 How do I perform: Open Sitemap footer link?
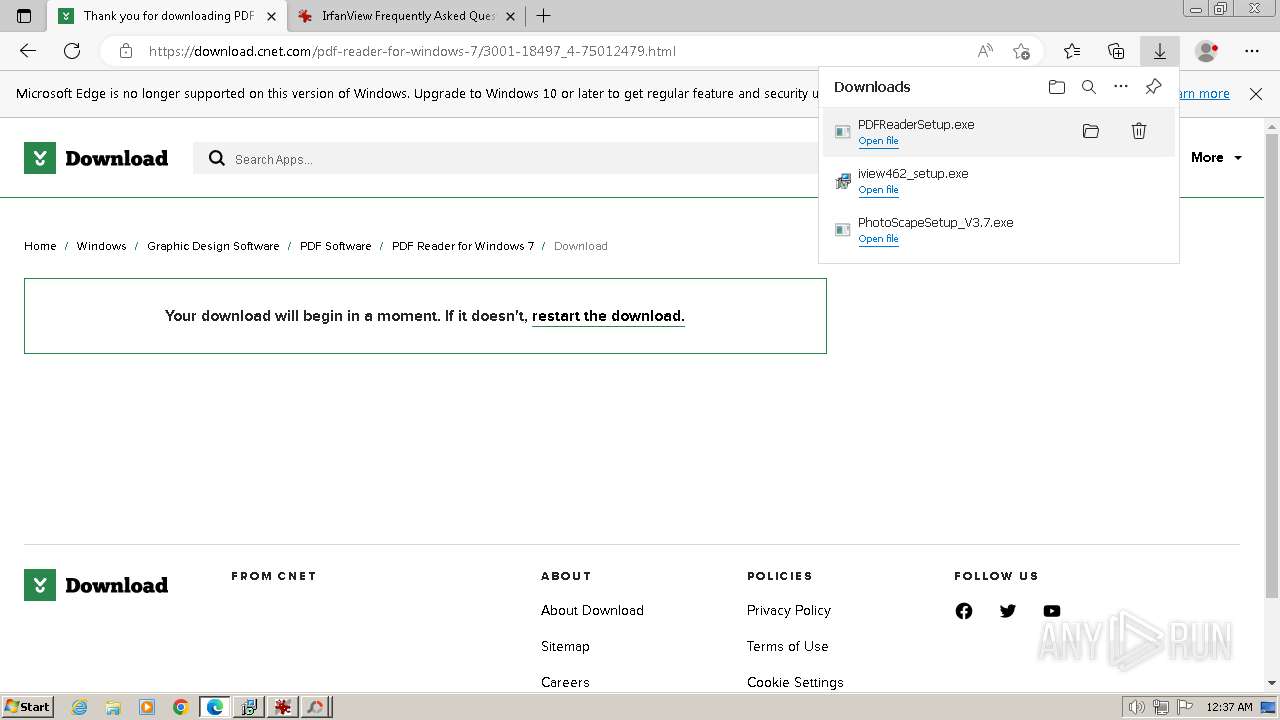click(565, 647)
